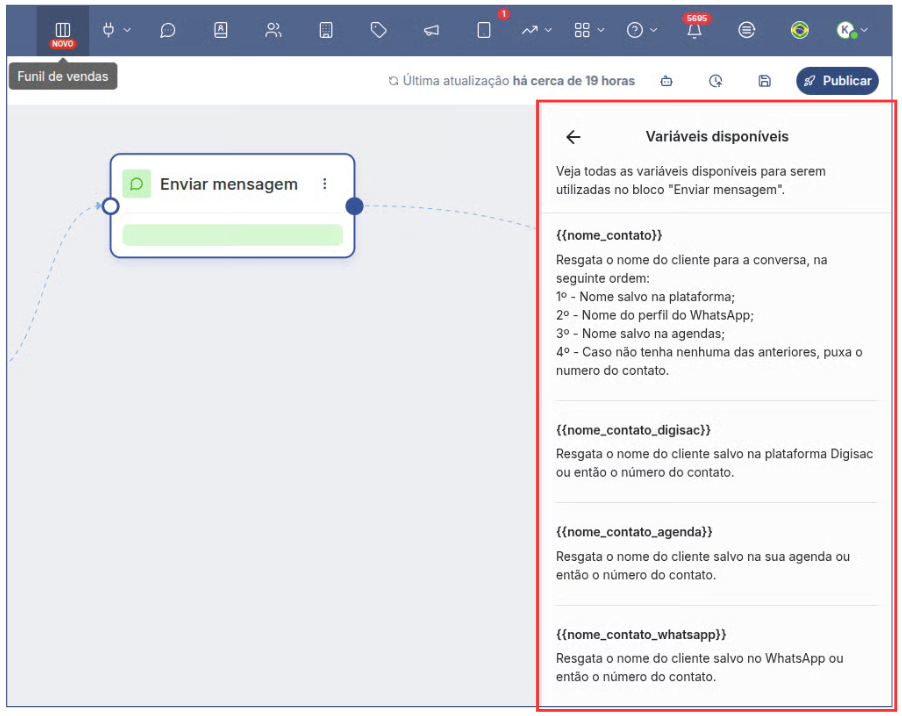Open the grid apps menu

click(x=588, y=30)
